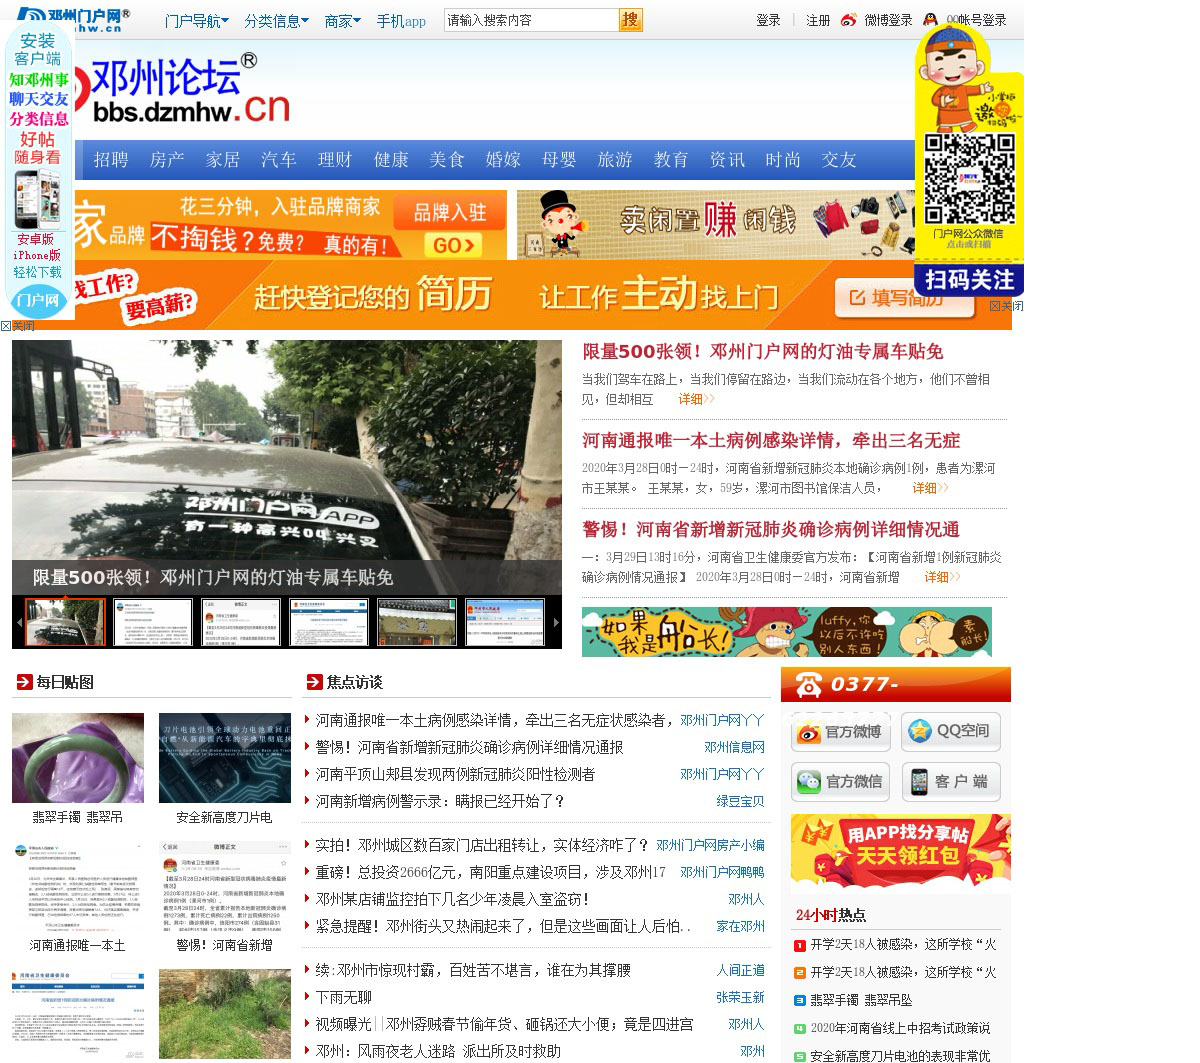The height and width of the screenshot is (1063, 1200).
Task: Open article 下雨无聊
Action: 344,997
